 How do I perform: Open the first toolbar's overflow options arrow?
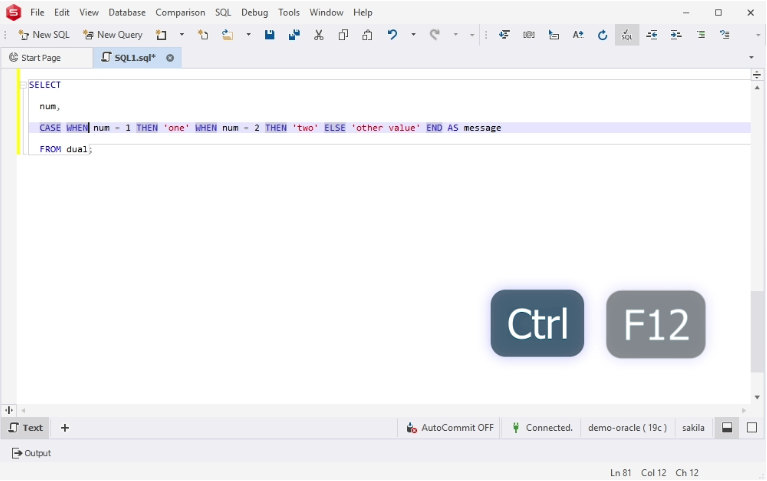pos(472,35)
